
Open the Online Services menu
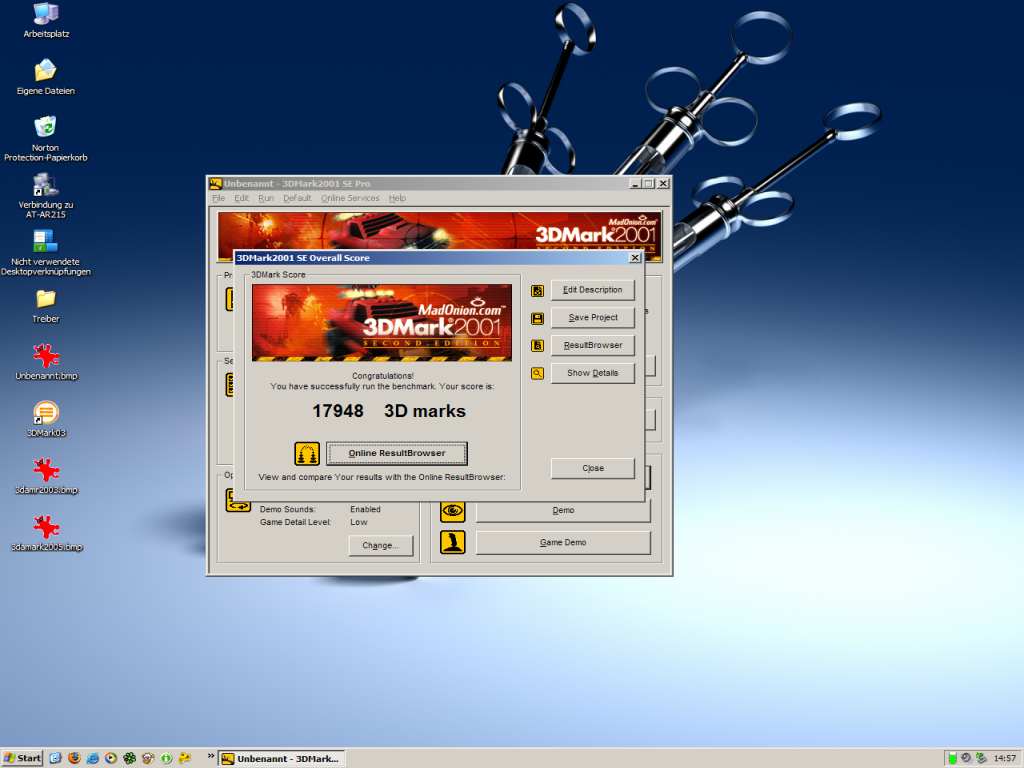[350, 198]
